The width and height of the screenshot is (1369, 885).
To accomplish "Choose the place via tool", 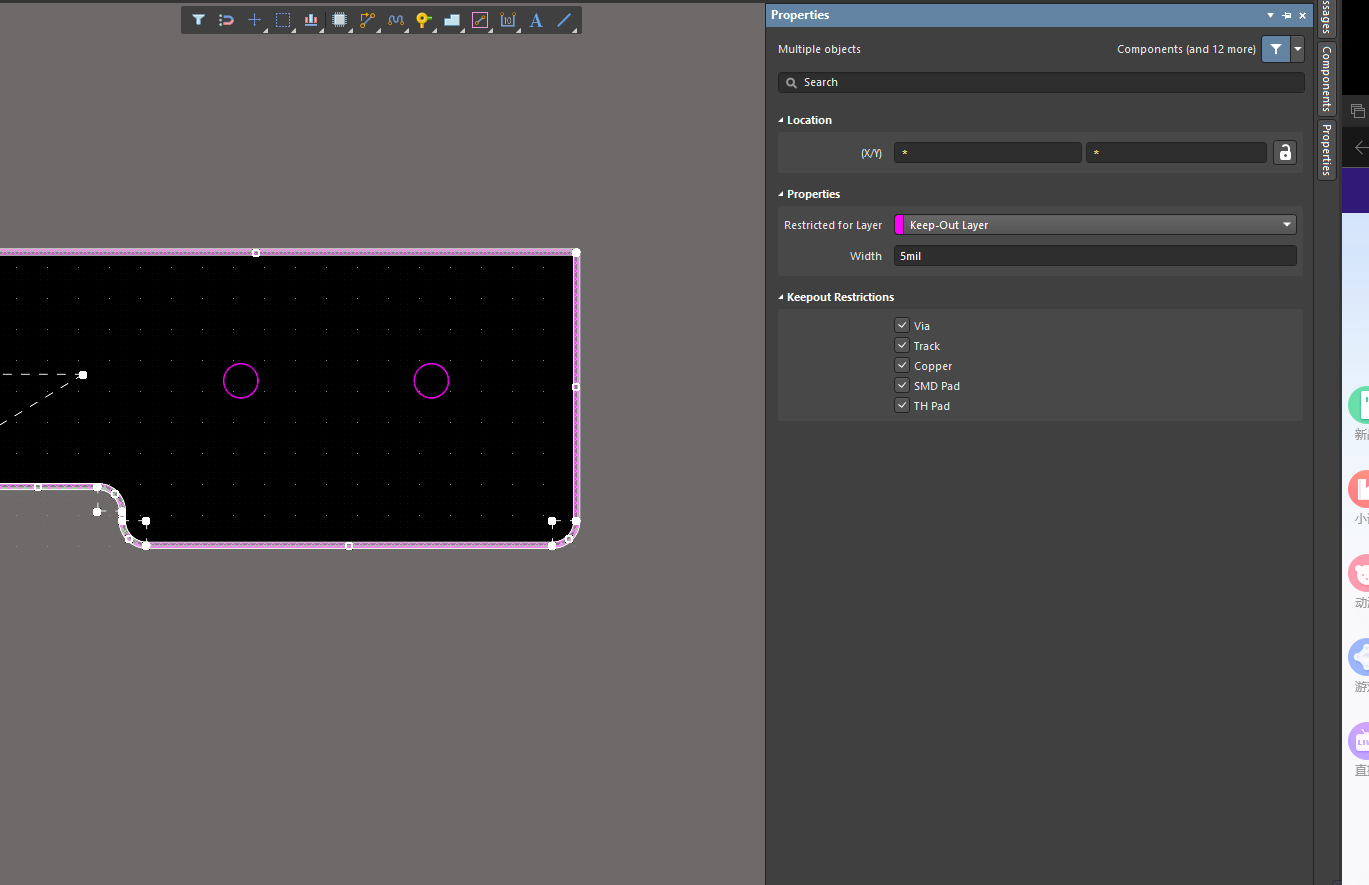I will click(424, 20).
